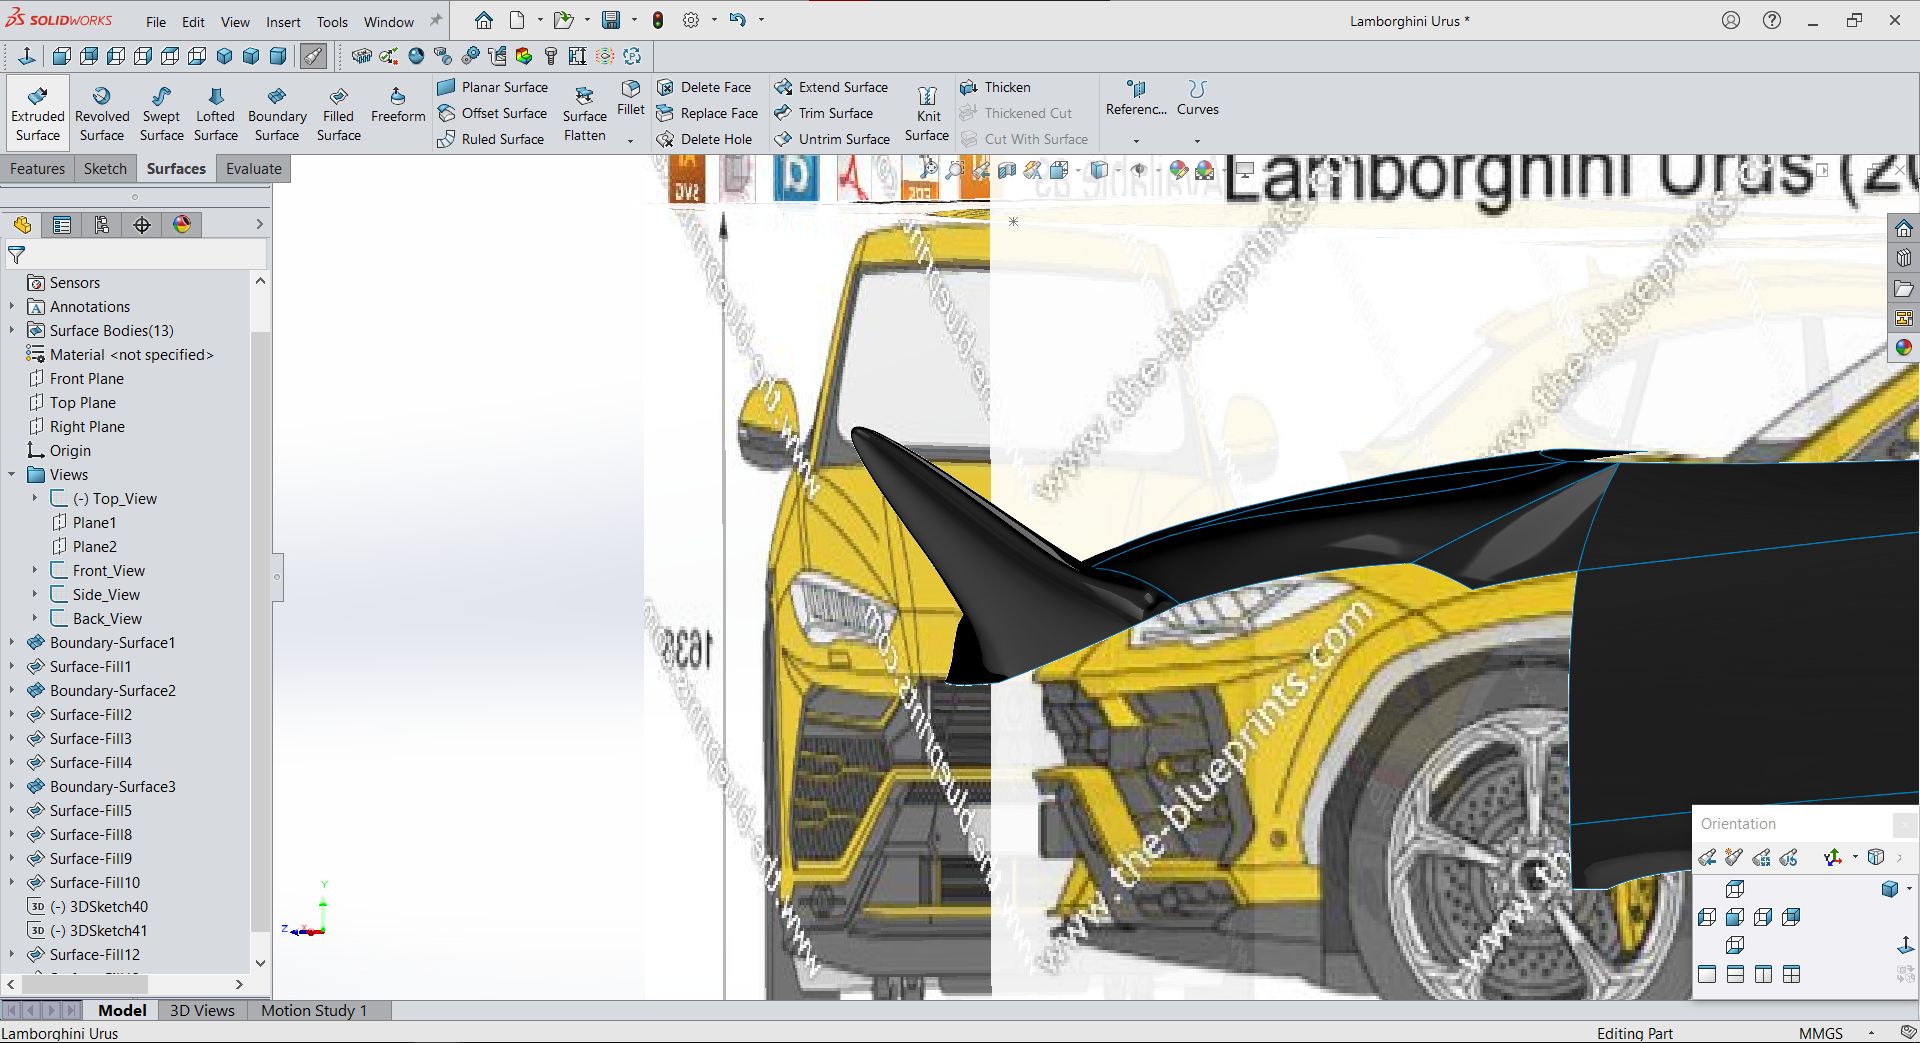This screenshot has width=1920, height=1043.
Task: Open the Insert menu
Action: pyautogui.click(x=283, y=21)
